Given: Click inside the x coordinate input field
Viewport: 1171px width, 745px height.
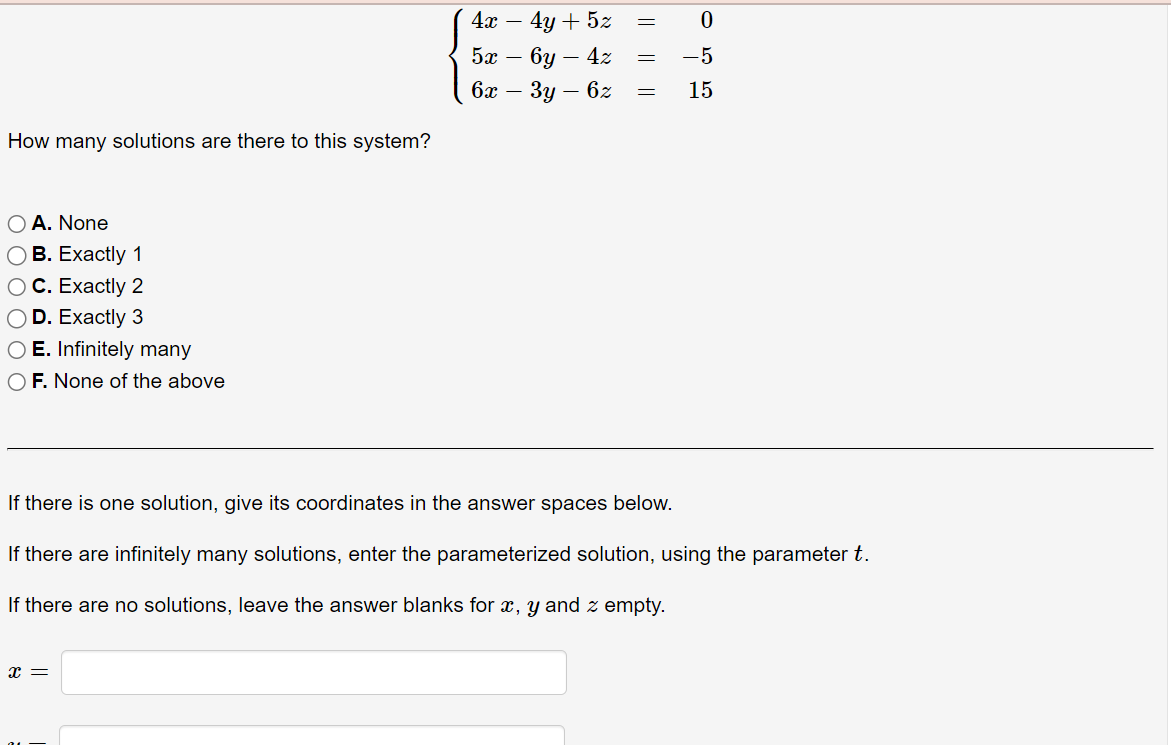Looking at the screenshot, I should click(313, 671).
